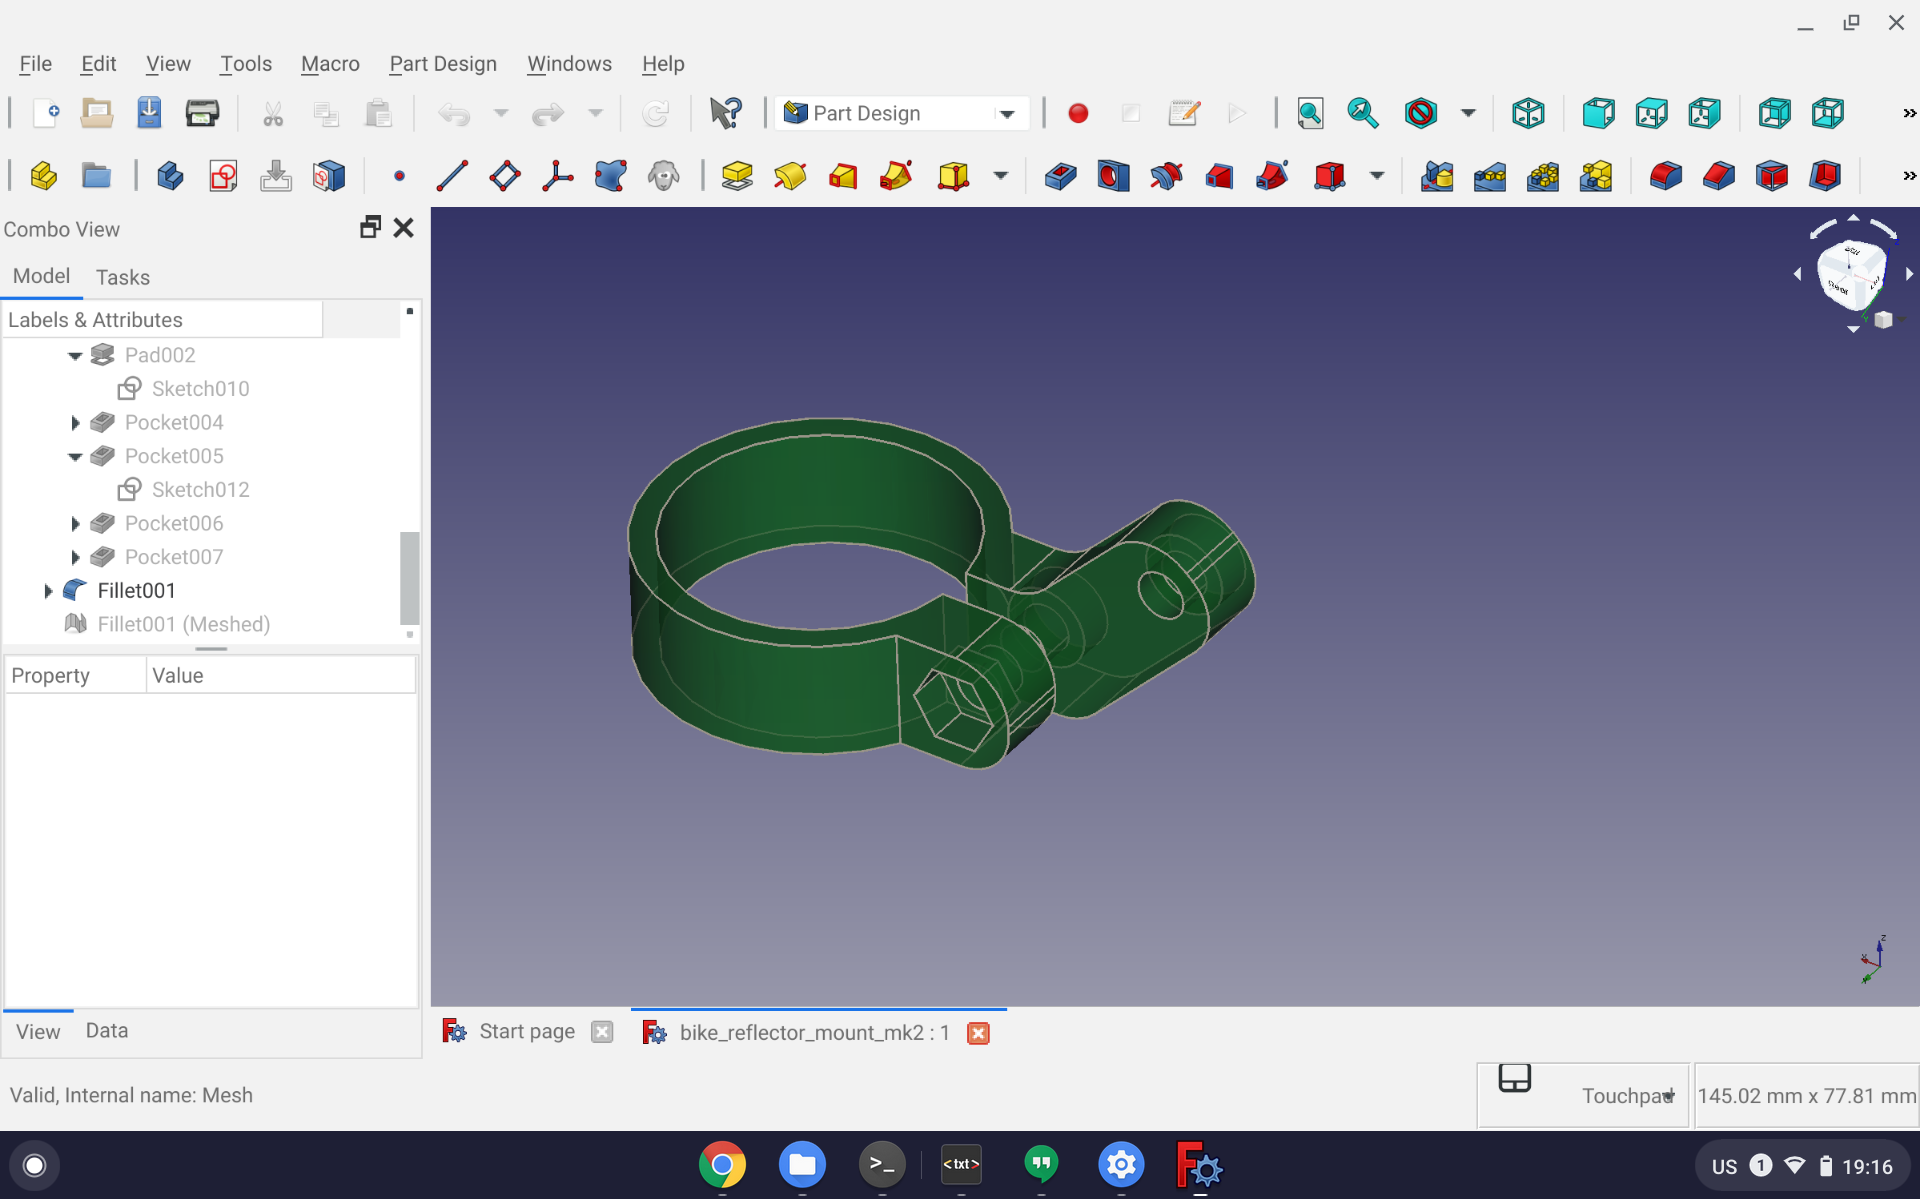Screen dimensions: 1920x1199
Task: Click the Print icon
Action: (x=202, y=113)
